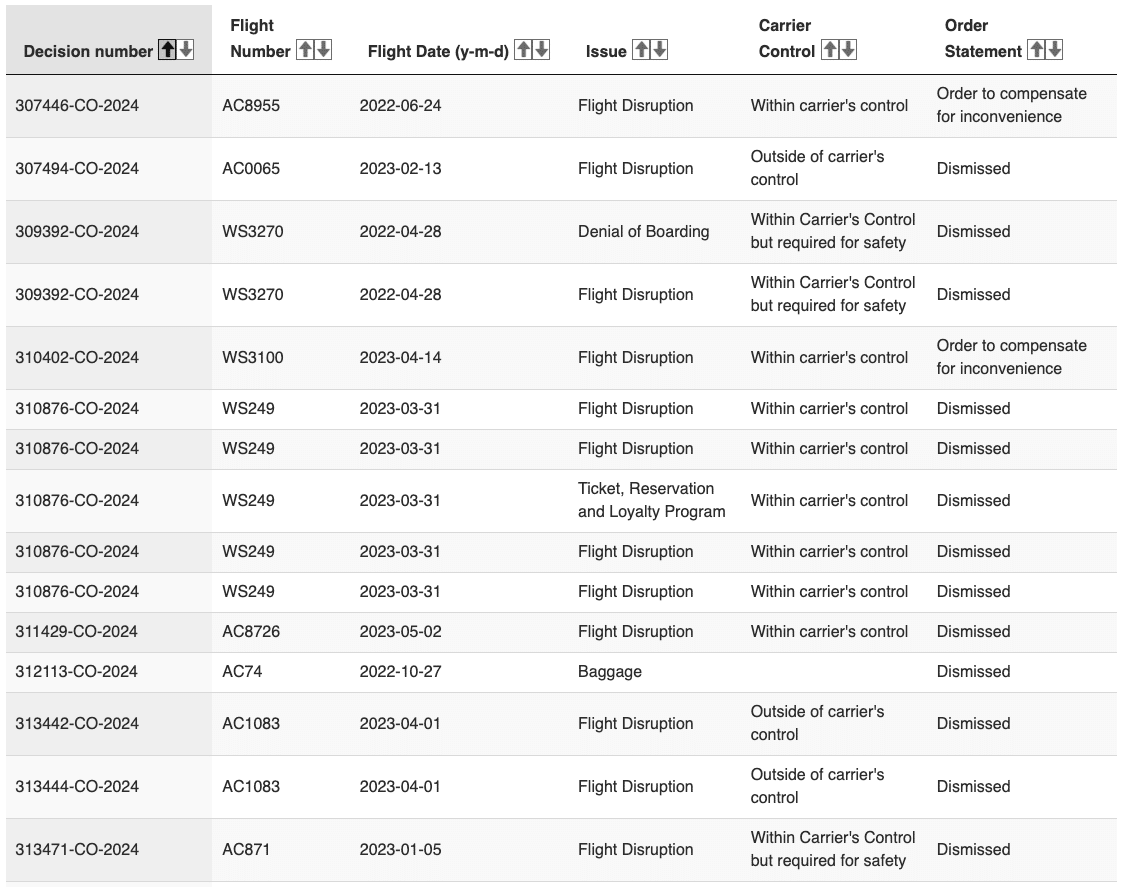
Task: Select the Baggage issue cell
Action: pos(610,672)
